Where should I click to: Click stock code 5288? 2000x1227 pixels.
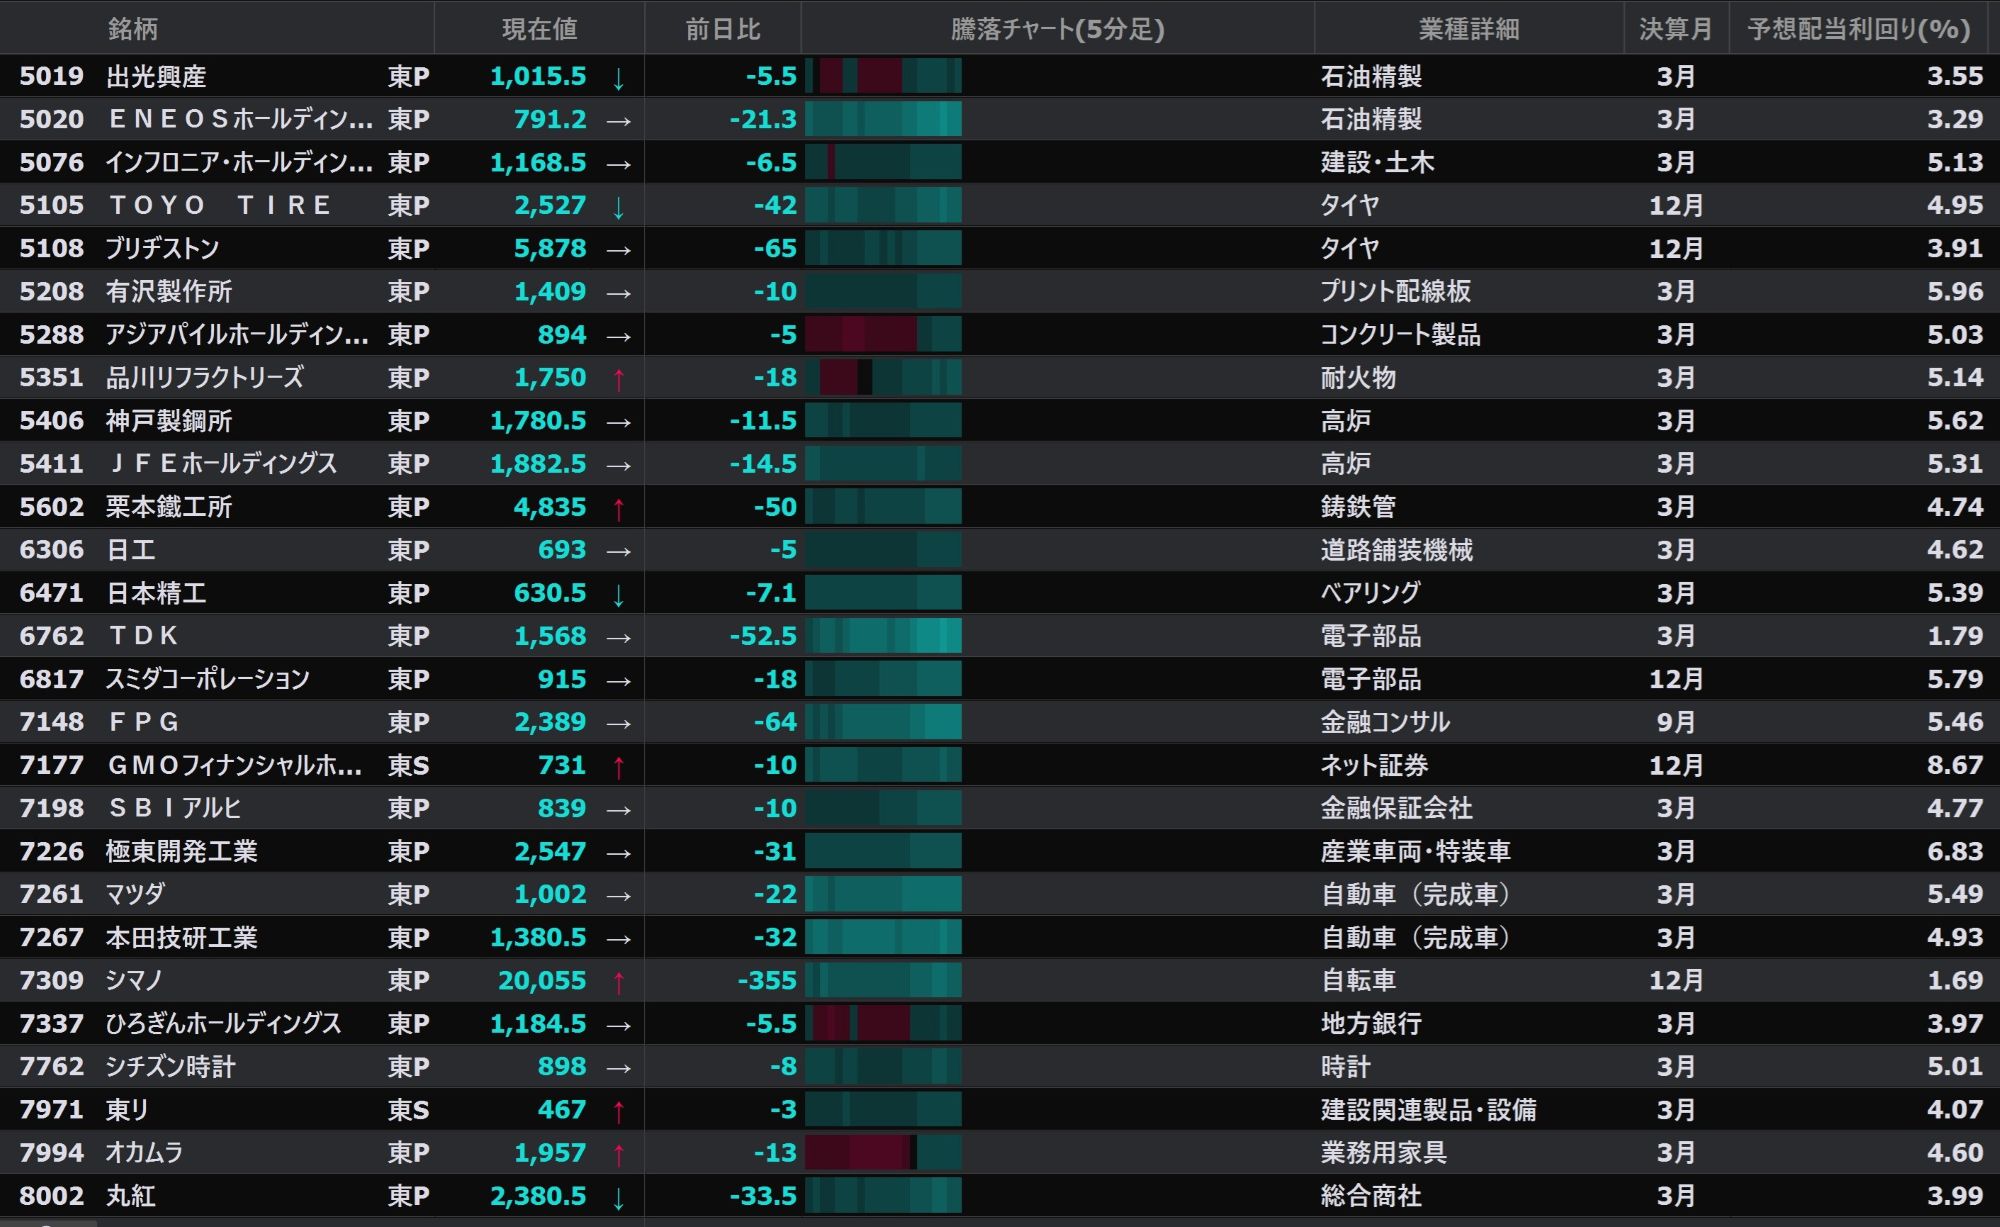coord(52,334)
